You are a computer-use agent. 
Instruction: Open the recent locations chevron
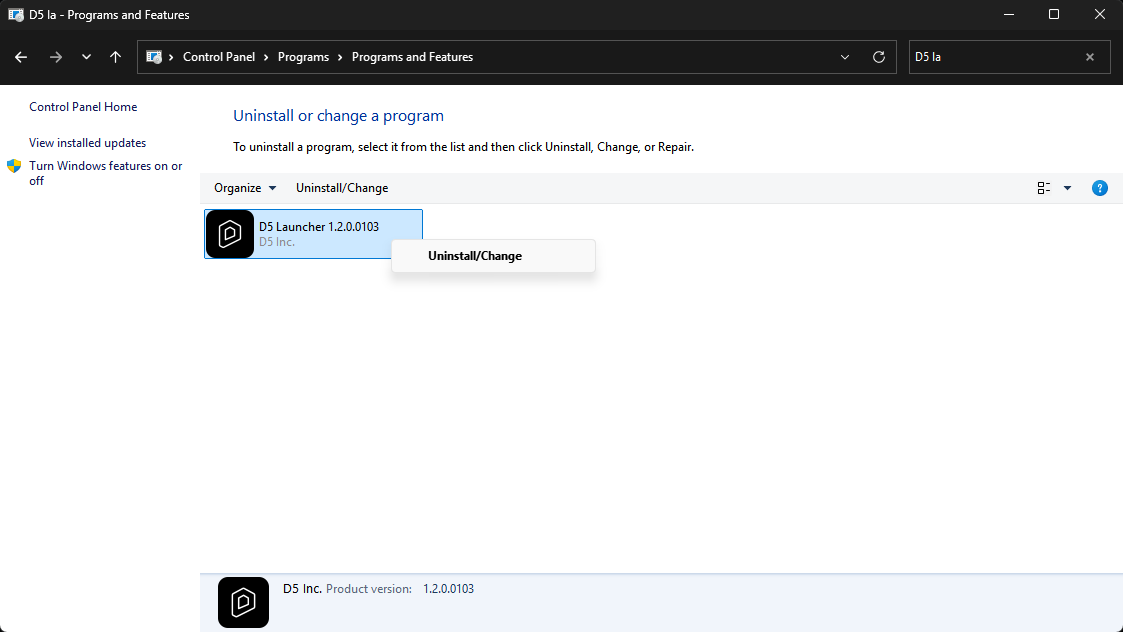86,57
